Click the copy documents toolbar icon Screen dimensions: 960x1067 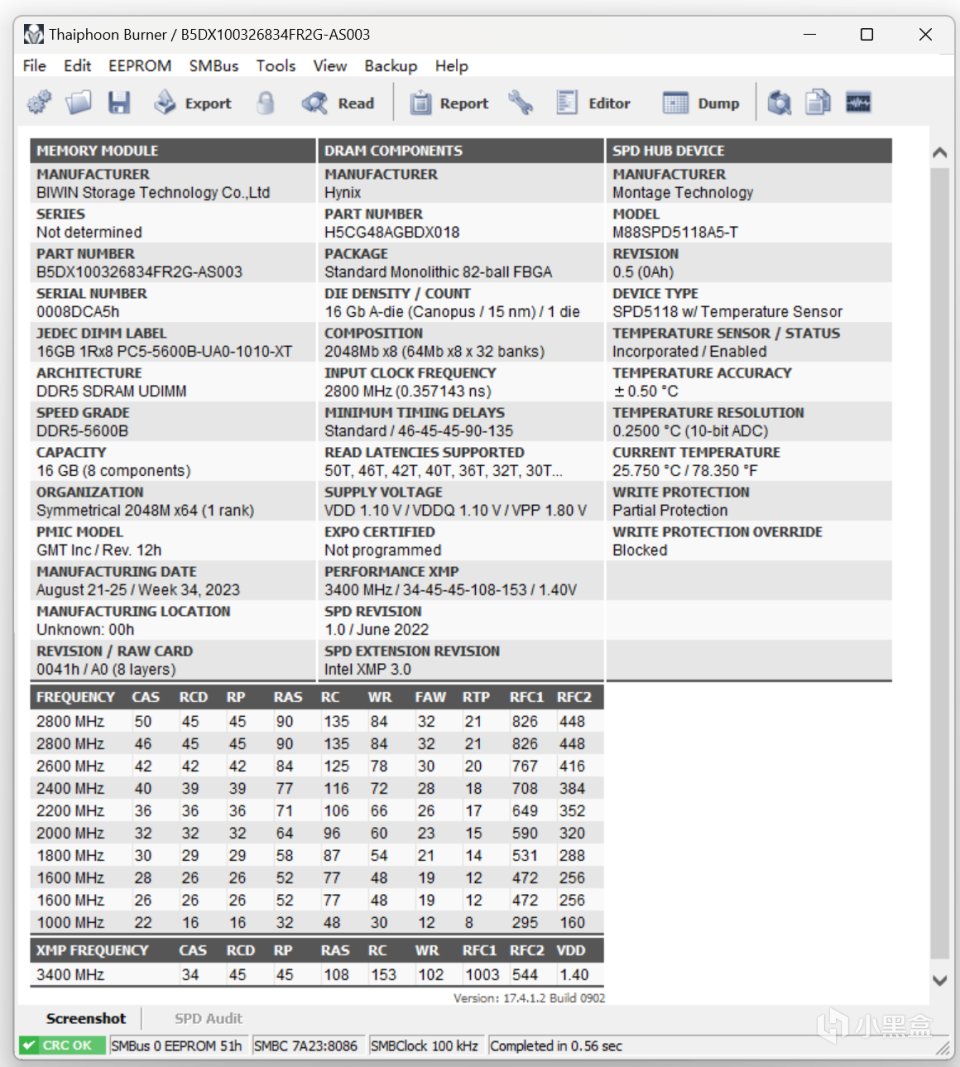(818, 103)
